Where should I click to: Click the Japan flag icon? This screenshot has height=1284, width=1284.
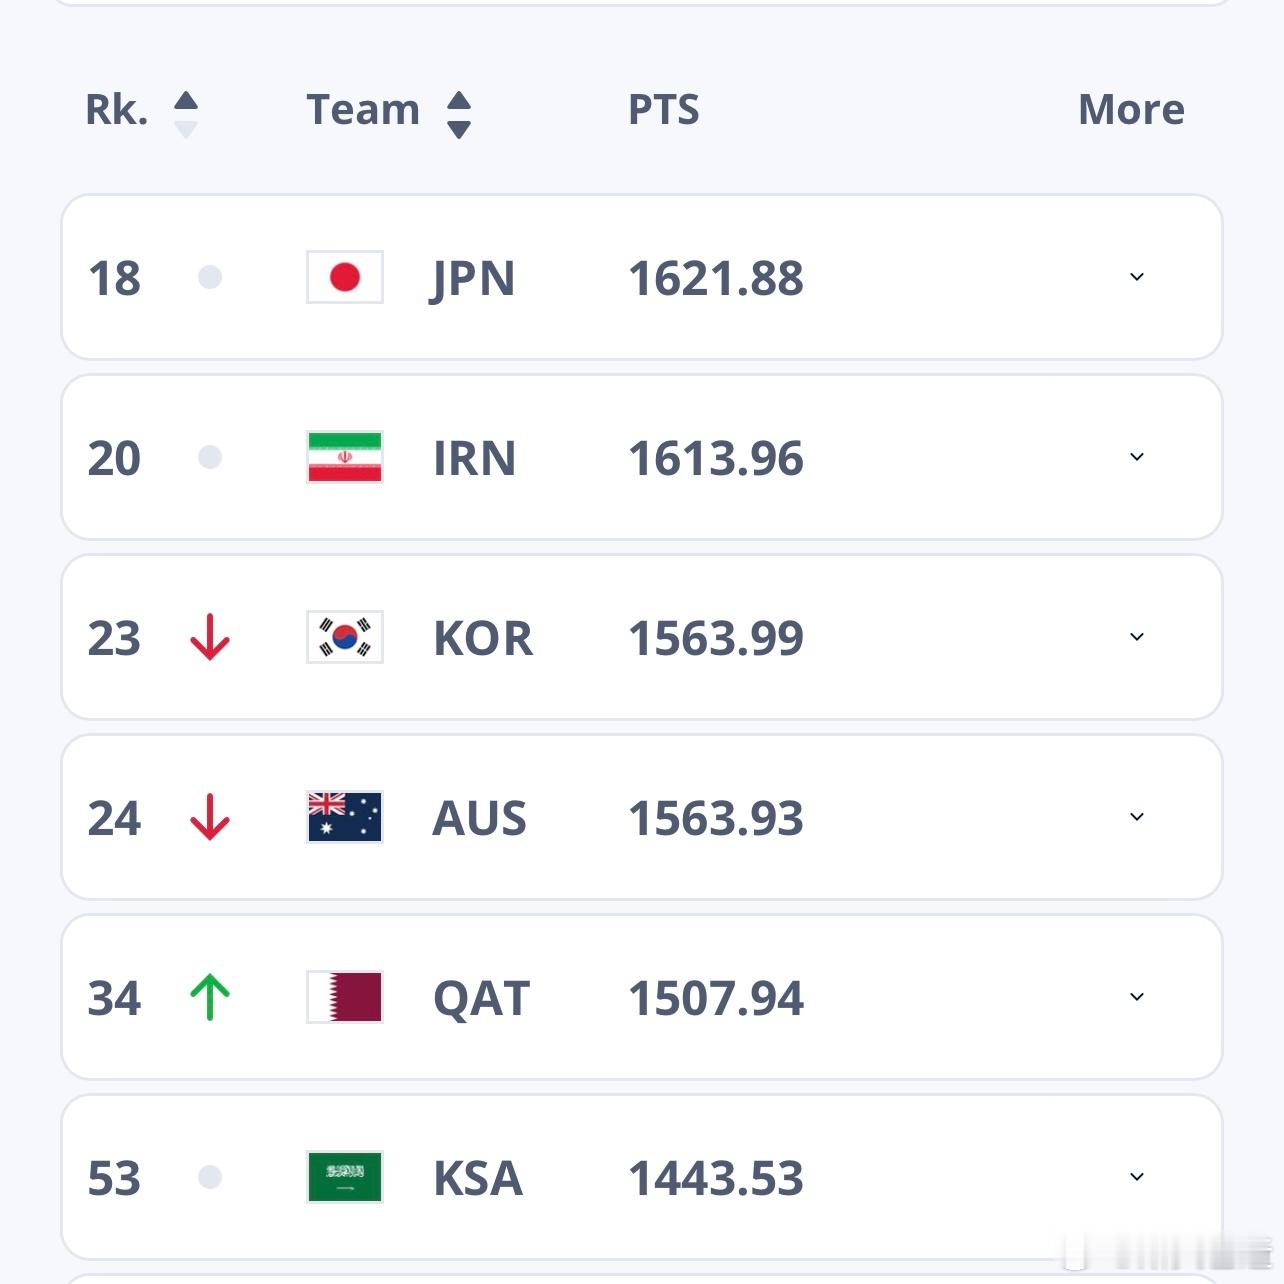coord(345,277)
